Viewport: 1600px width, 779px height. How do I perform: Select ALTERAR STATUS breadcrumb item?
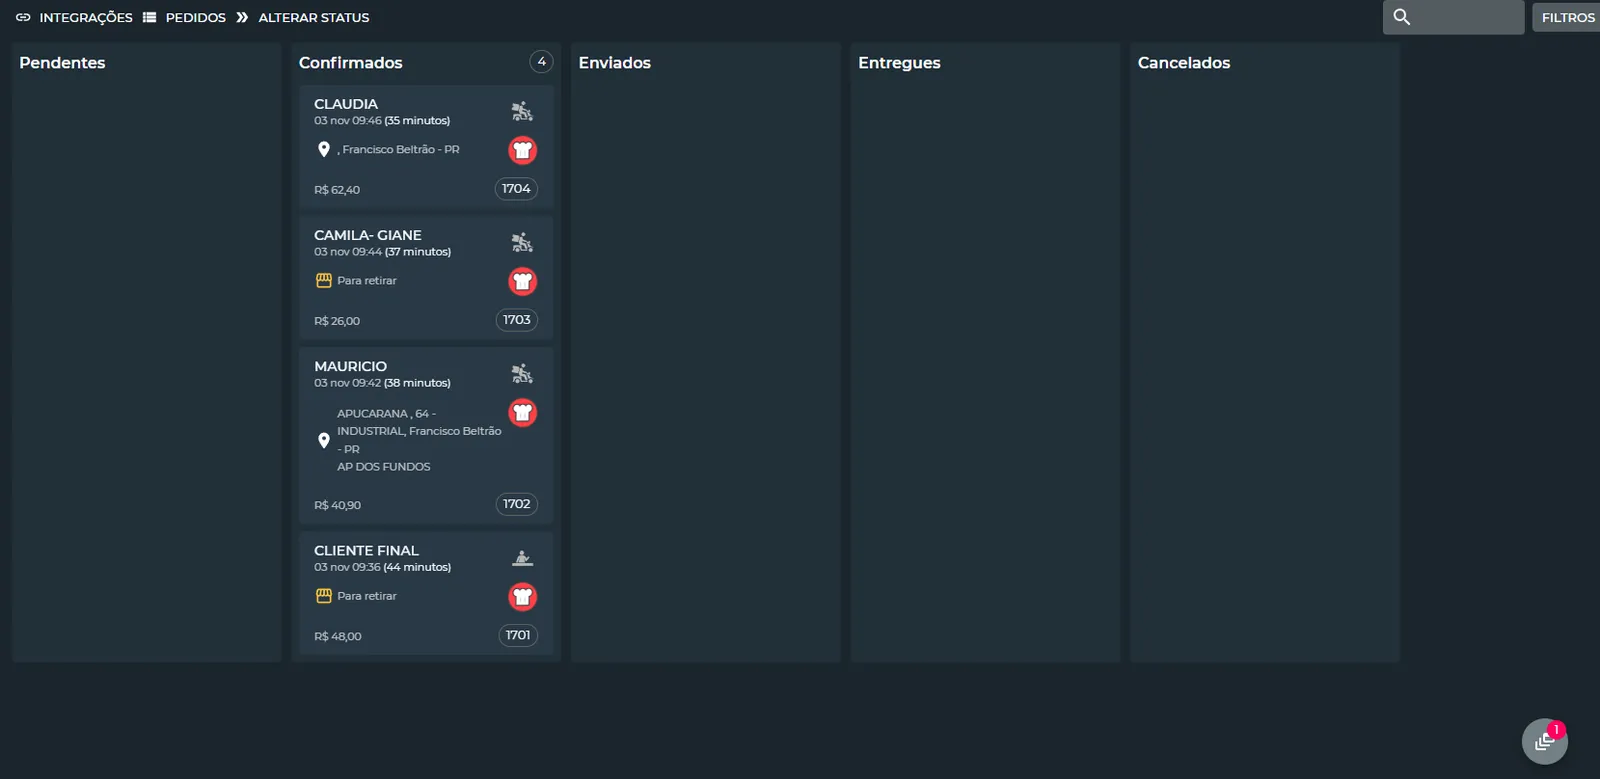(x=314, y=17)
